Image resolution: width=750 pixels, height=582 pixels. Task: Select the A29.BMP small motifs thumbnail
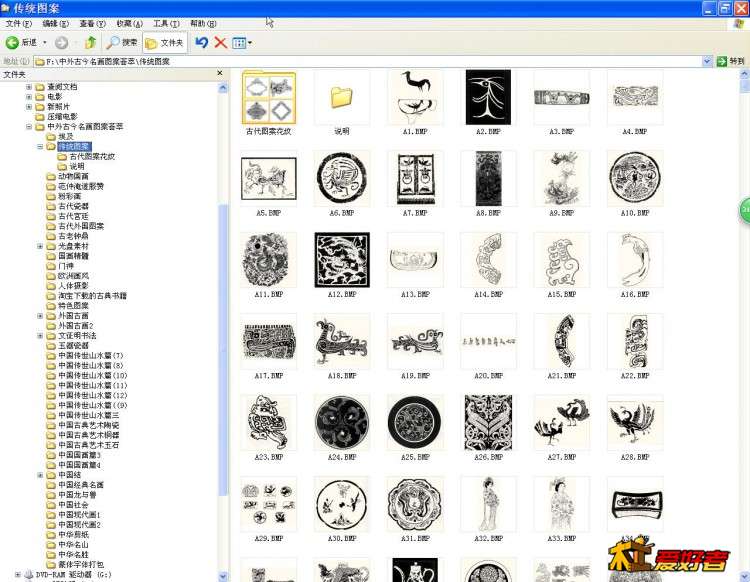point(269,504)
